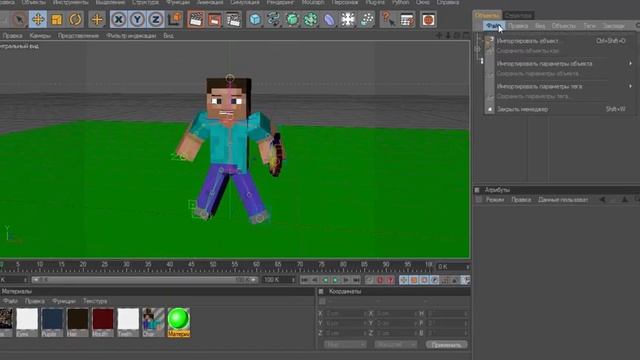This screenshot has height=360, width=640.
Task: Select the green sphere material thumbnail
Action: coord(179,322)
